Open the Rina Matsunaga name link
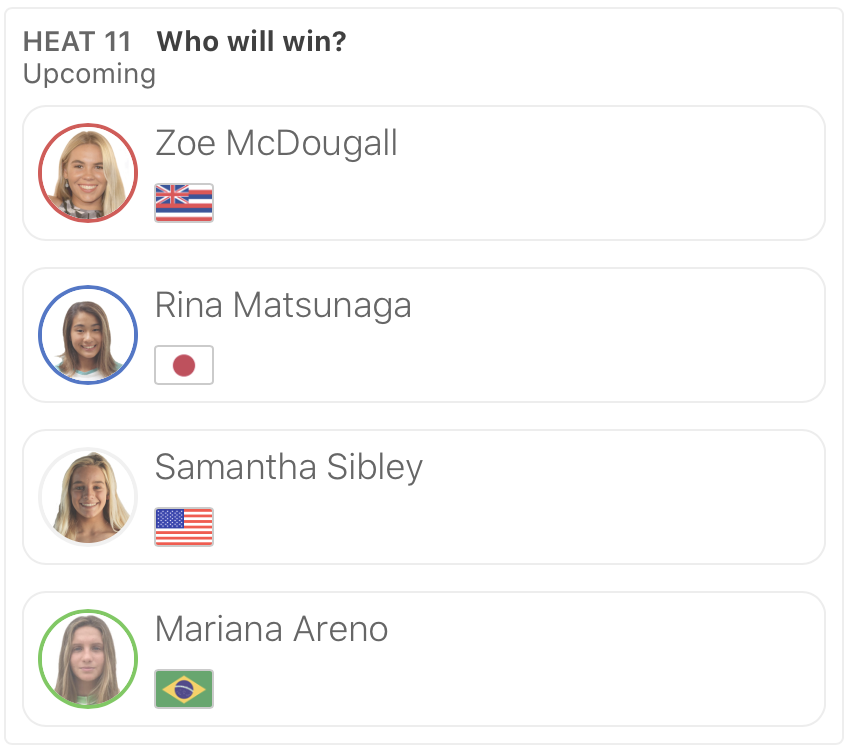 [x=283, y=306]
